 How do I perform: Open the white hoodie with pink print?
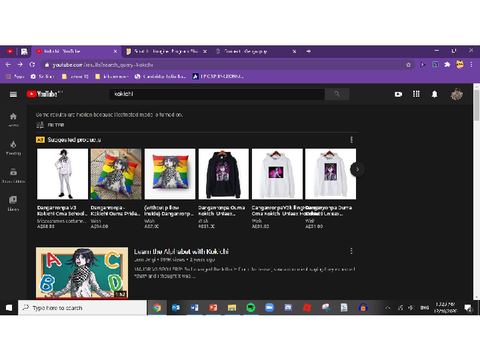click(x=277, y=174)
